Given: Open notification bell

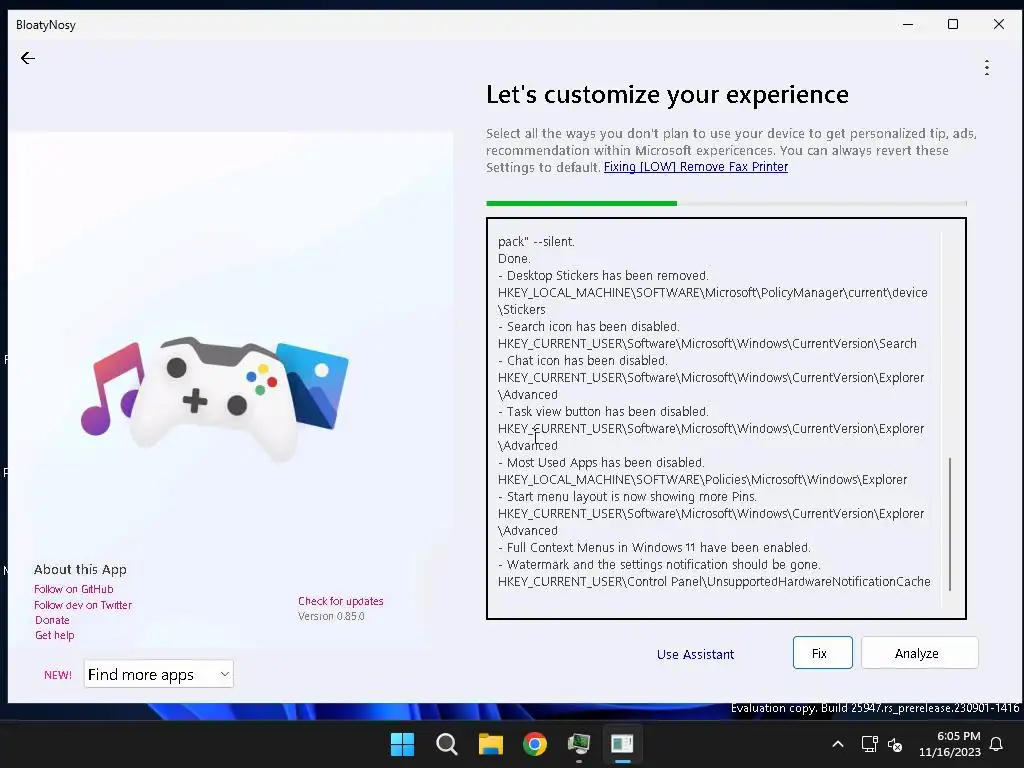Looking at the screenshot, I should point(997,744).
